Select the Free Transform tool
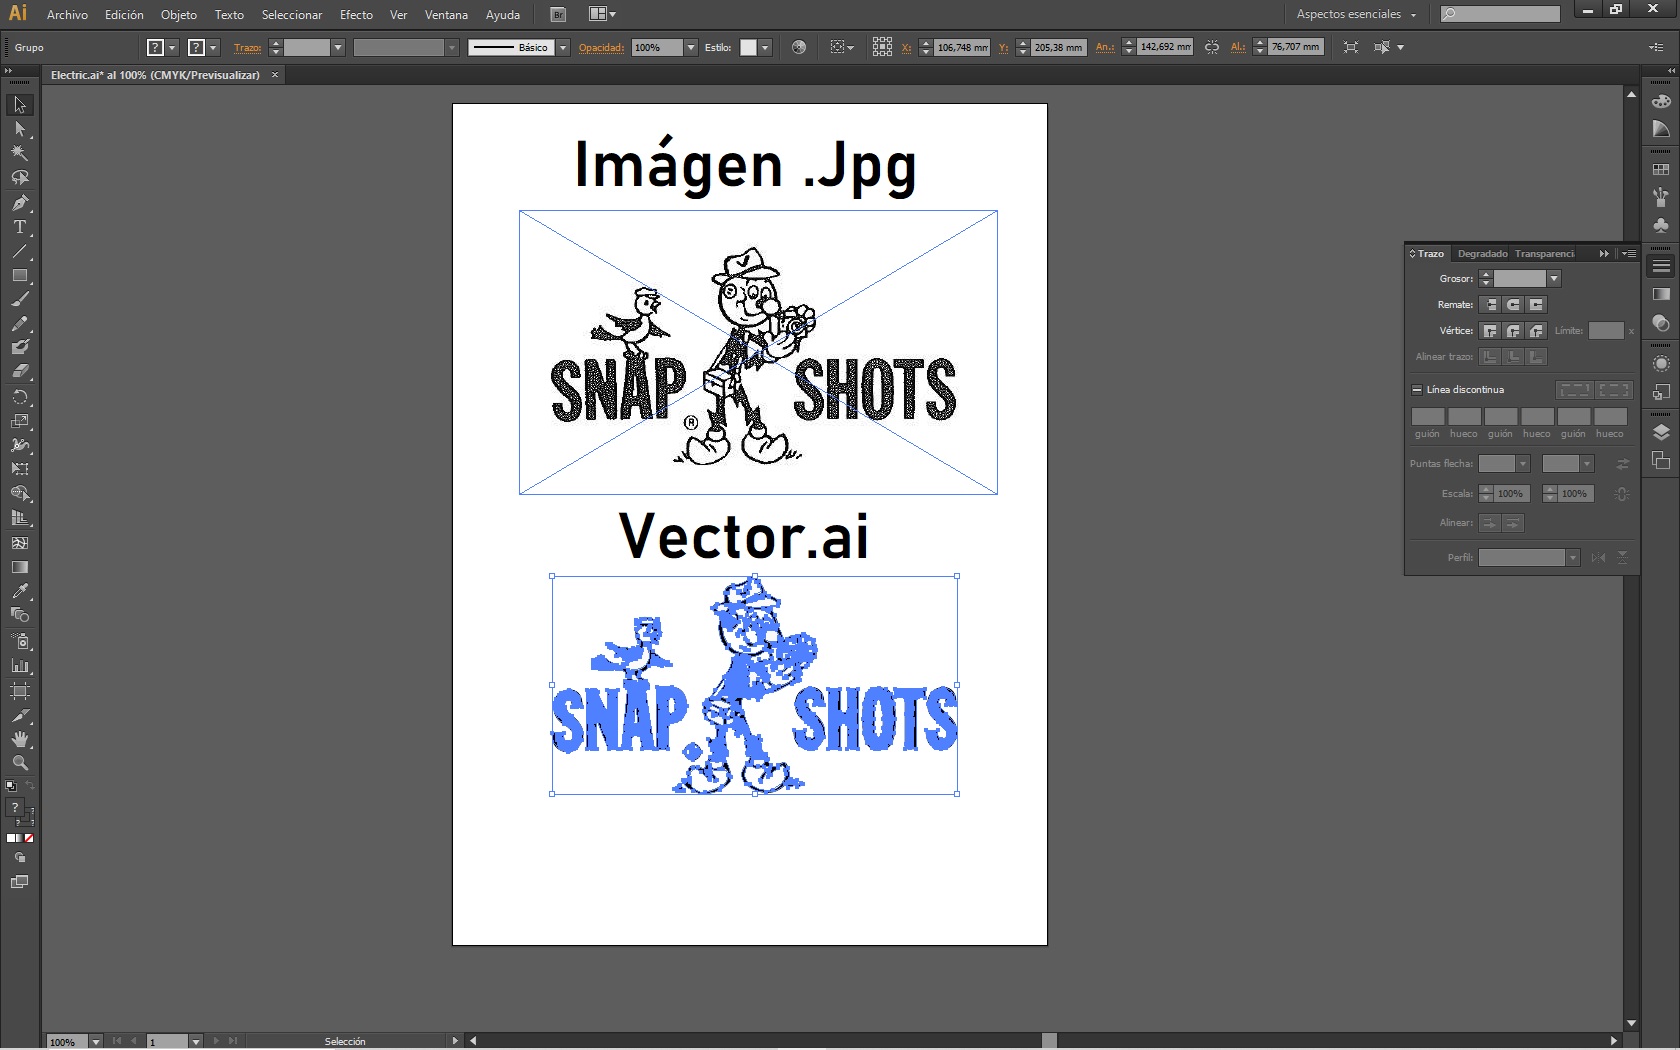This screenshot has width=1680, height=1050. tap(20, 469)
